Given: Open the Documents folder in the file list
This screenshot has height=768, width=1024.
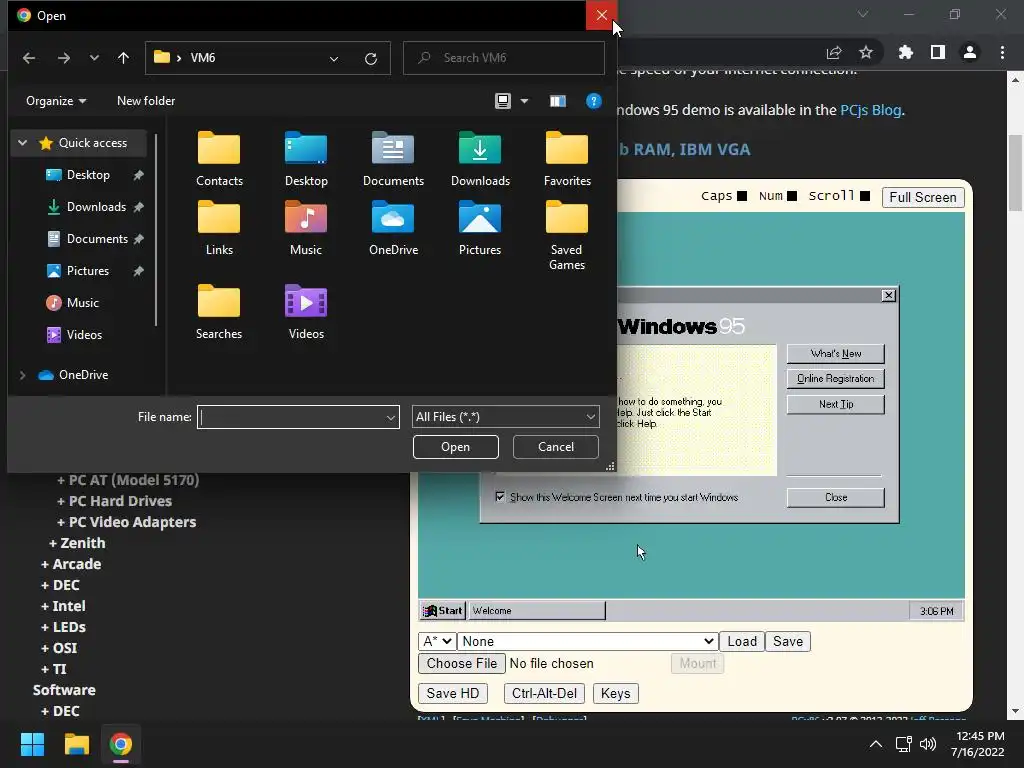Looking at the screenshot, I should (393, 159).
